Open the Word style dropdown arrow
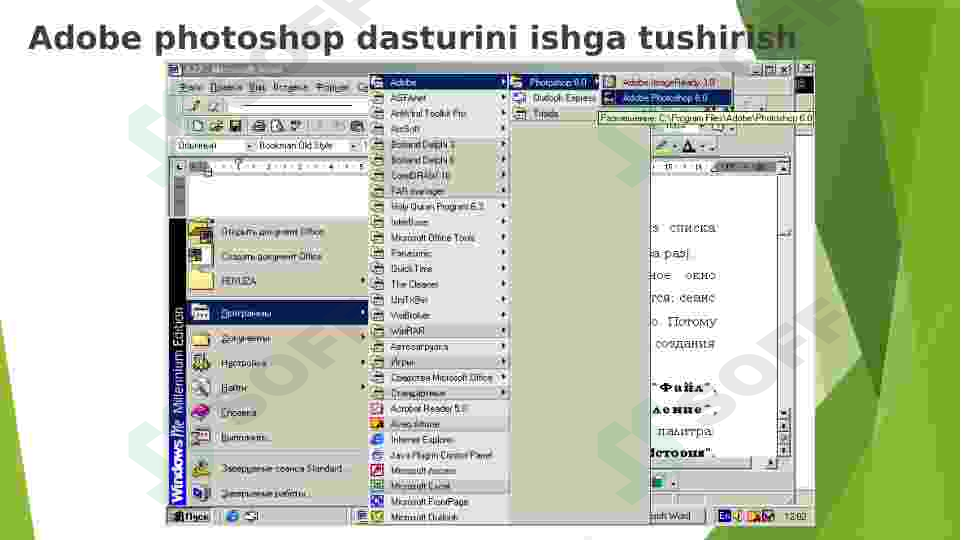The image size is (961, 540). click(249, 146)
